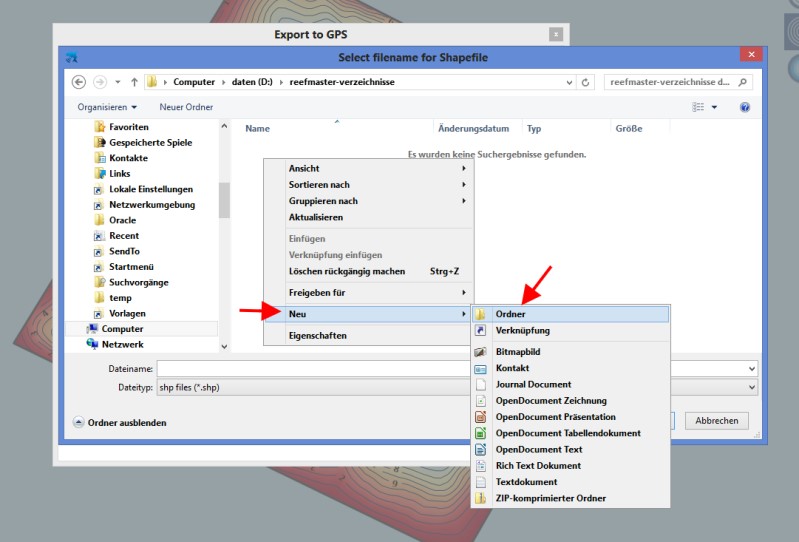The image size is (799, 542).
Task: Click the Neuer Ordner button
Action: click(186, 107)
